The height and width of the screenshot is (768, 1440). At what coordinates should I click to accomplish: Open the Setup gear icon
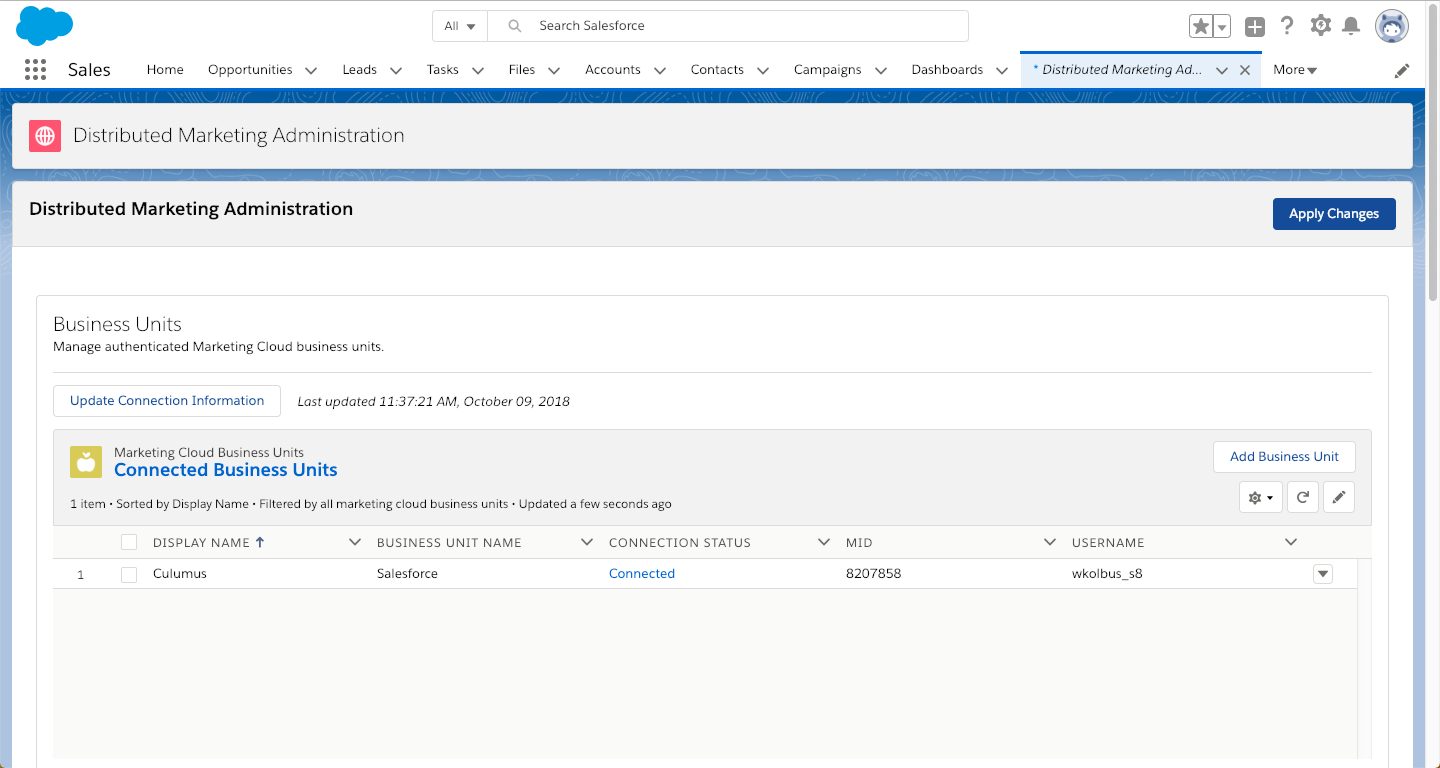click(x=1321, y=26)
